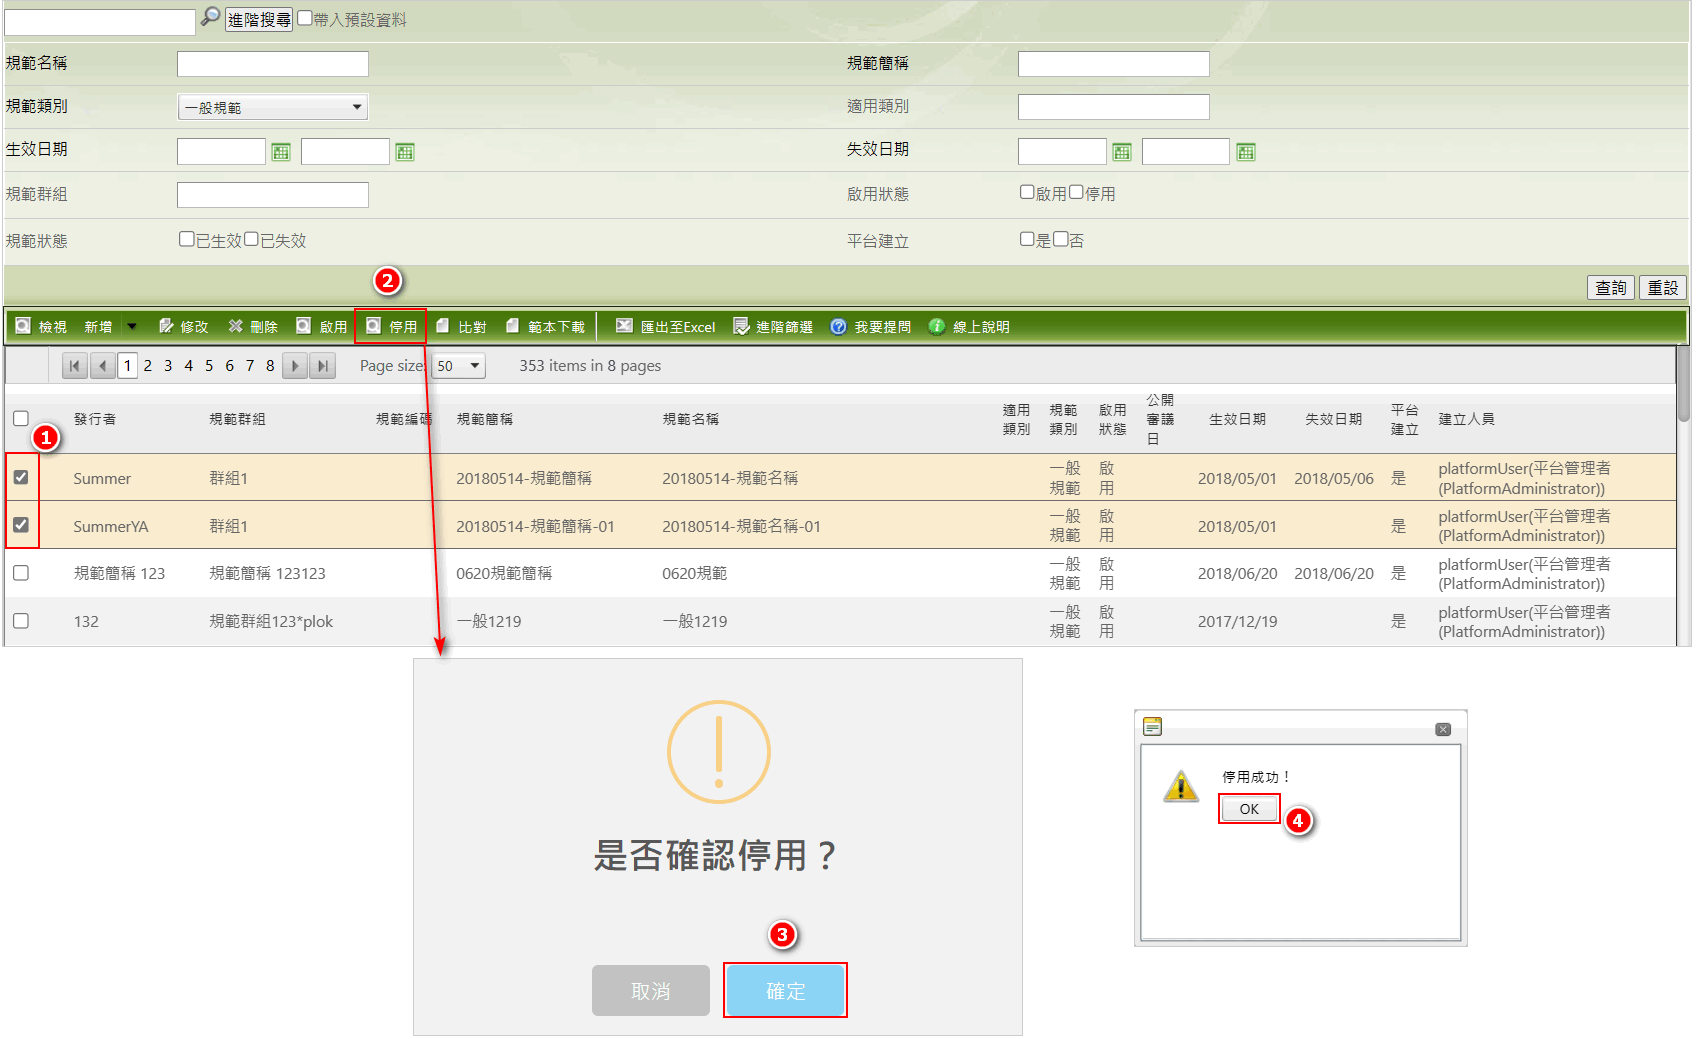Open 線上說明 from toolbar
The height and width of the screenshot is (1039, 1696).
point(969,327)
